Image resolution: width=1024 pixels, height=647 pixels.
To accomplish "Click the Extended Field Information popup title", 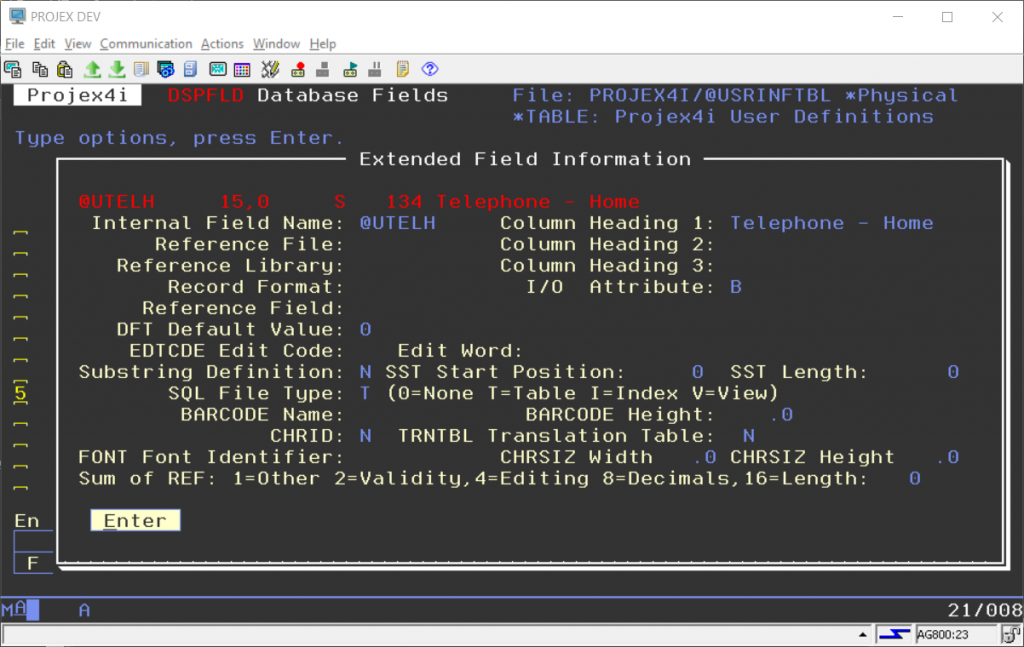I will [x=525, y=159].
